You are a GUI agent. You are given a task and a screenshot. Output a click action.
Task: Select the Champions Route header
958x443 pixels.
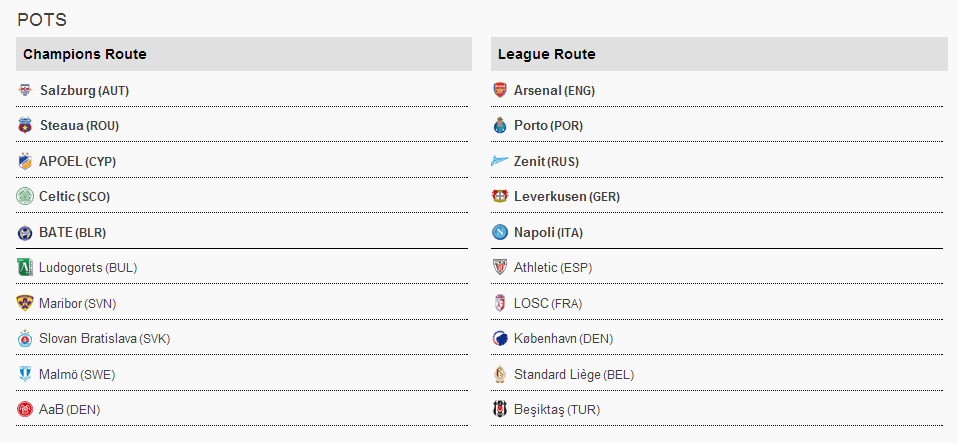click(x=85, y=54)
